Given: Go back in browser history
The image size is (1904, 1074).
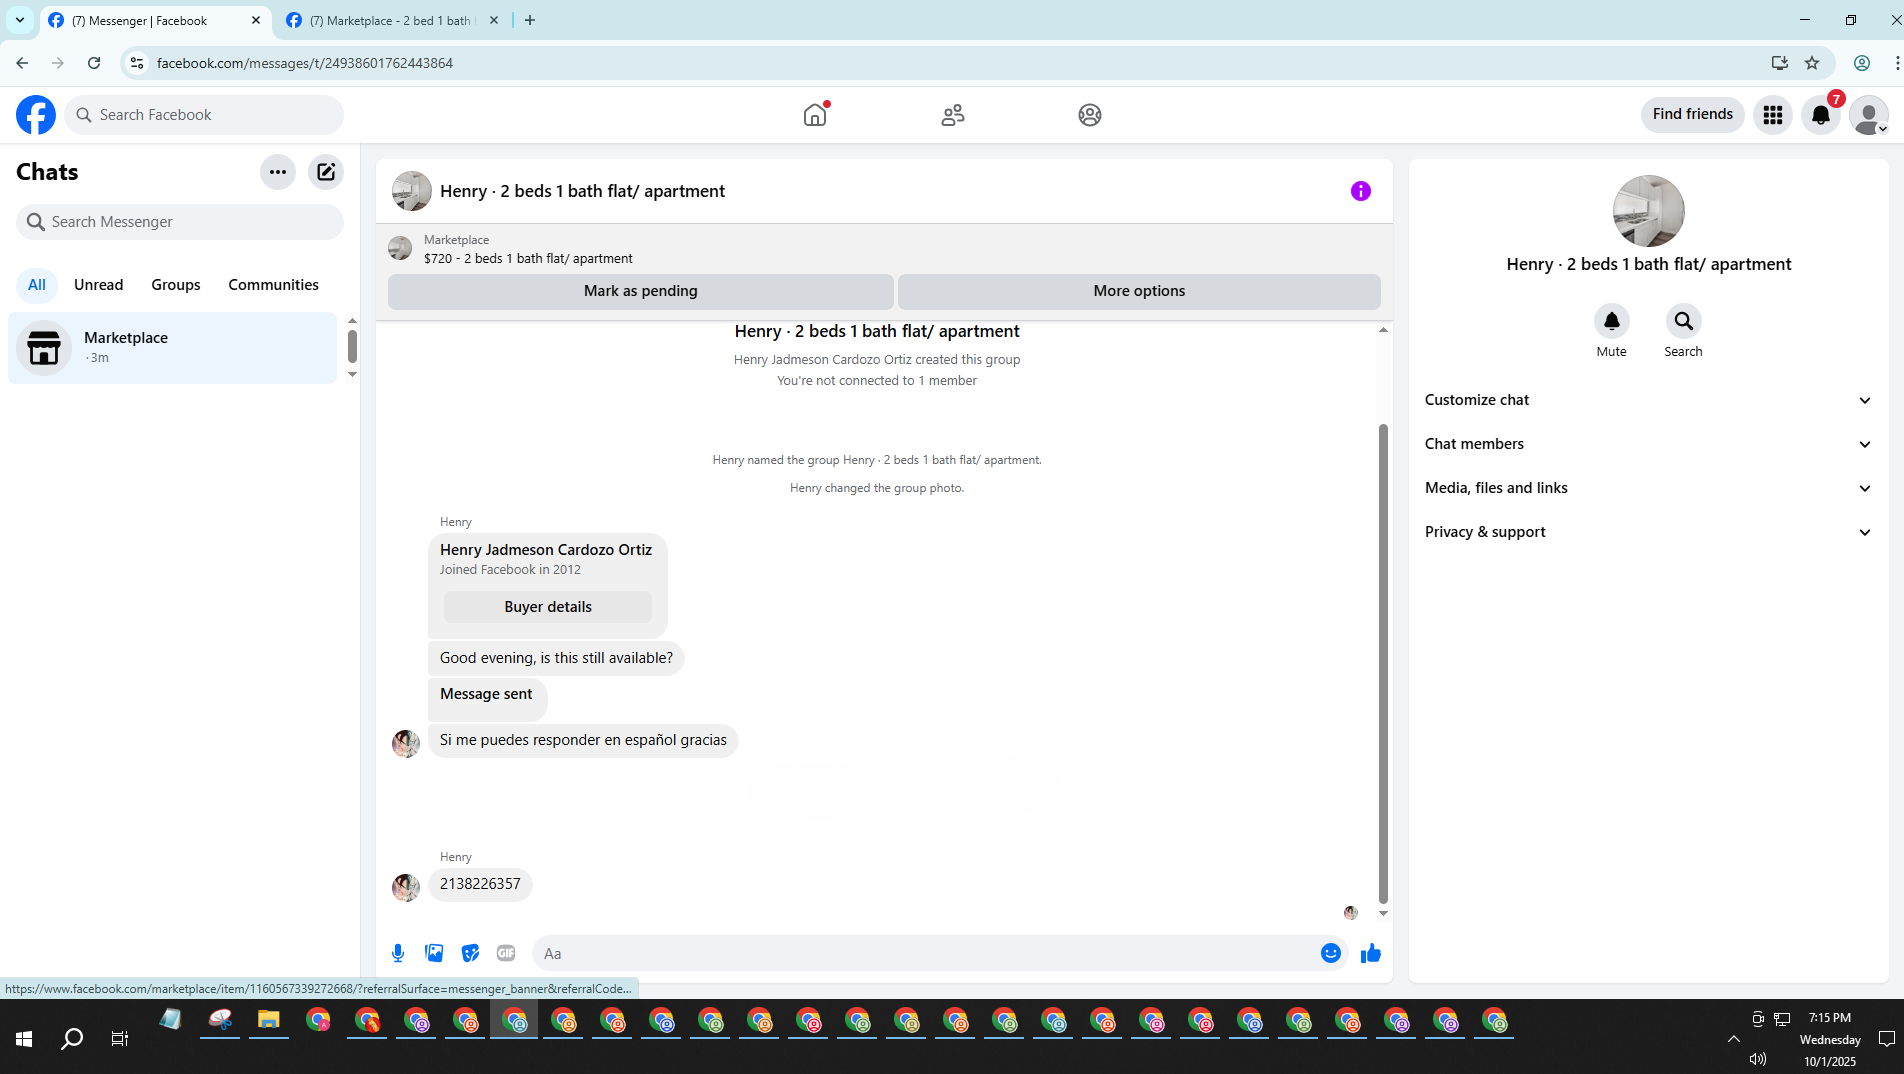Looking at the screenshot, I should pyautogui.click(x=22, y=63).
